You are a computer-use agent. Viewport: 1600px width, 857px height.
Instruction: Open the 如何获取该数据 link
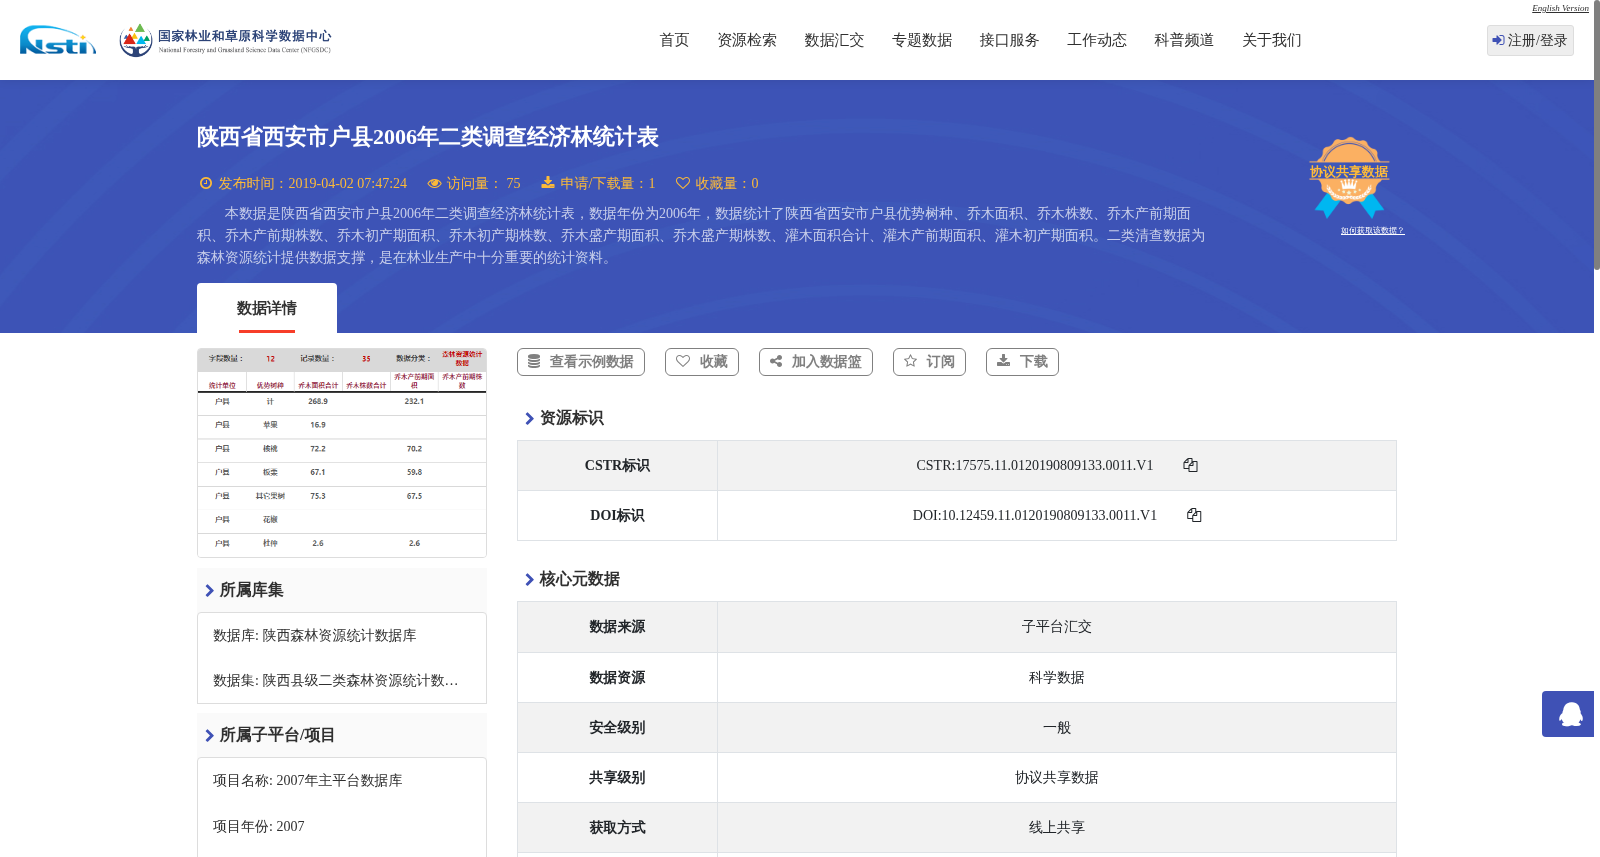pyautogui.click(x=1372, y=231)
